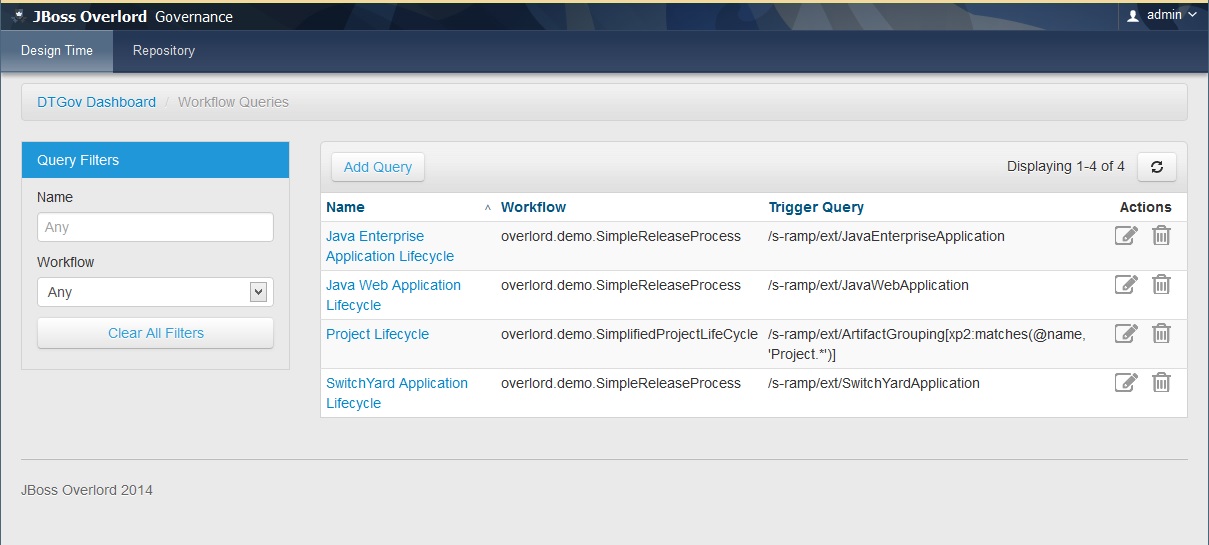
Task: Select the ArtifactGrouping trigger query cell
Action: click(927, 344)
